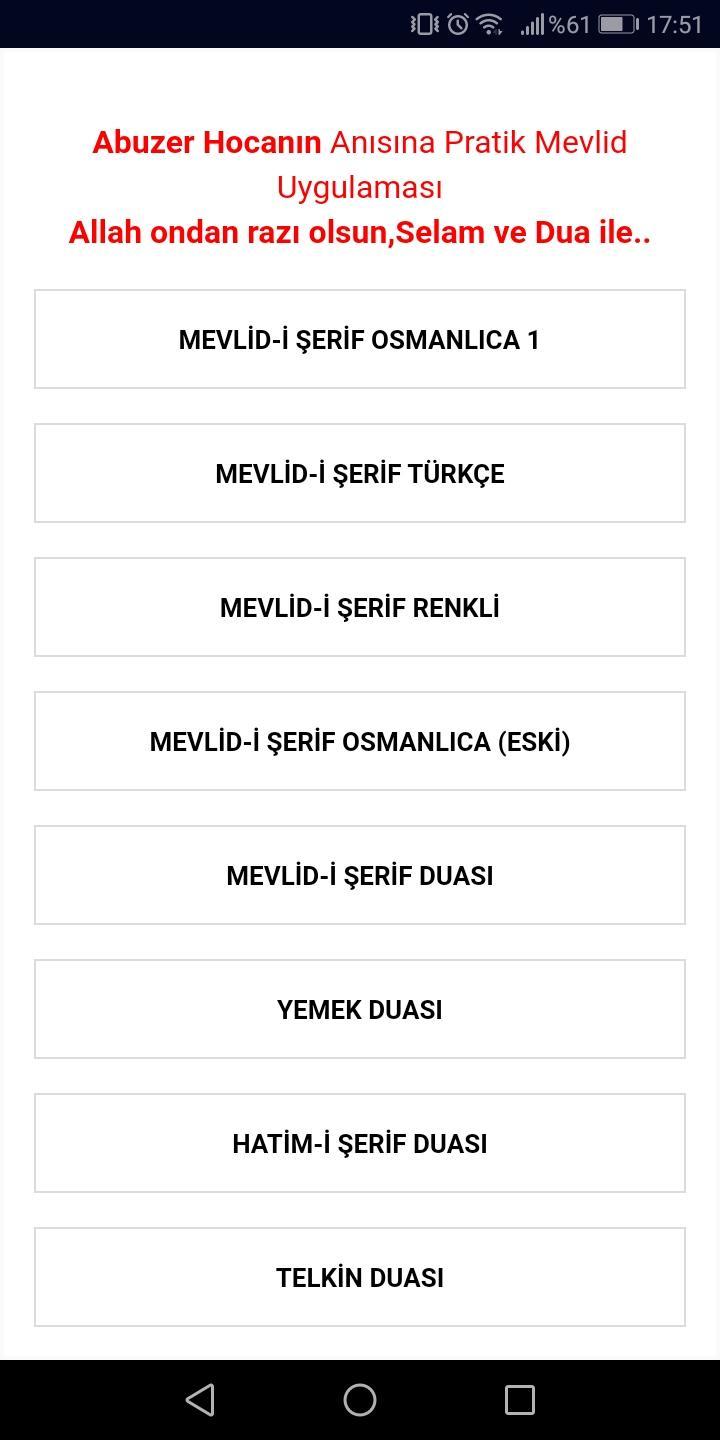Tap the Android home circle icon
This screenshot has width=720, height=1440.
point(360,1399)
